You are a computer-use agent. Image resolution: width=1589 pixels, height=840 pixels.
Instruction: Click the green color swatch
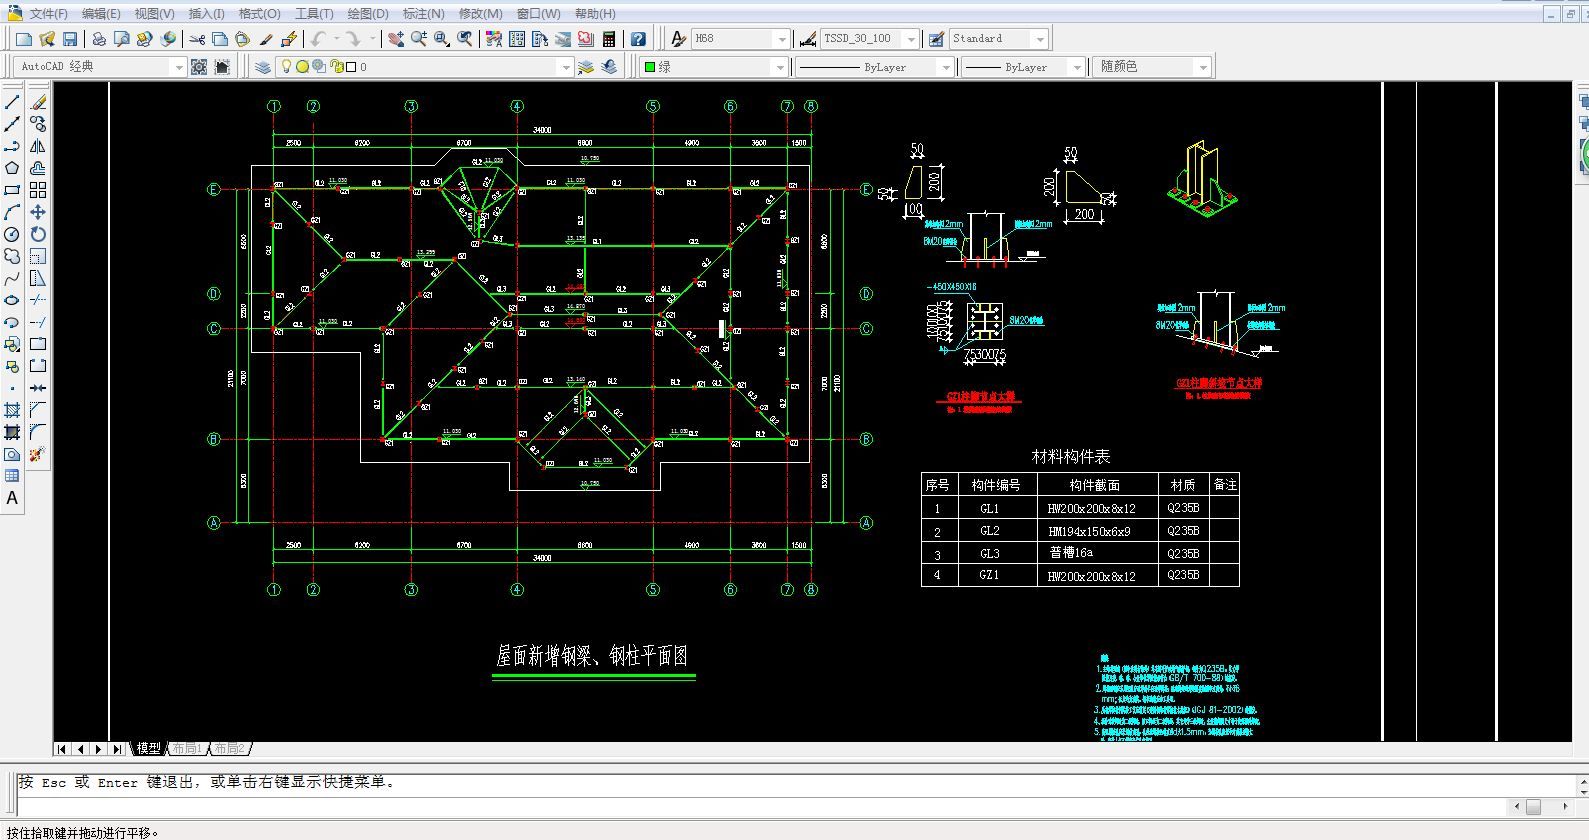(650, 67)
